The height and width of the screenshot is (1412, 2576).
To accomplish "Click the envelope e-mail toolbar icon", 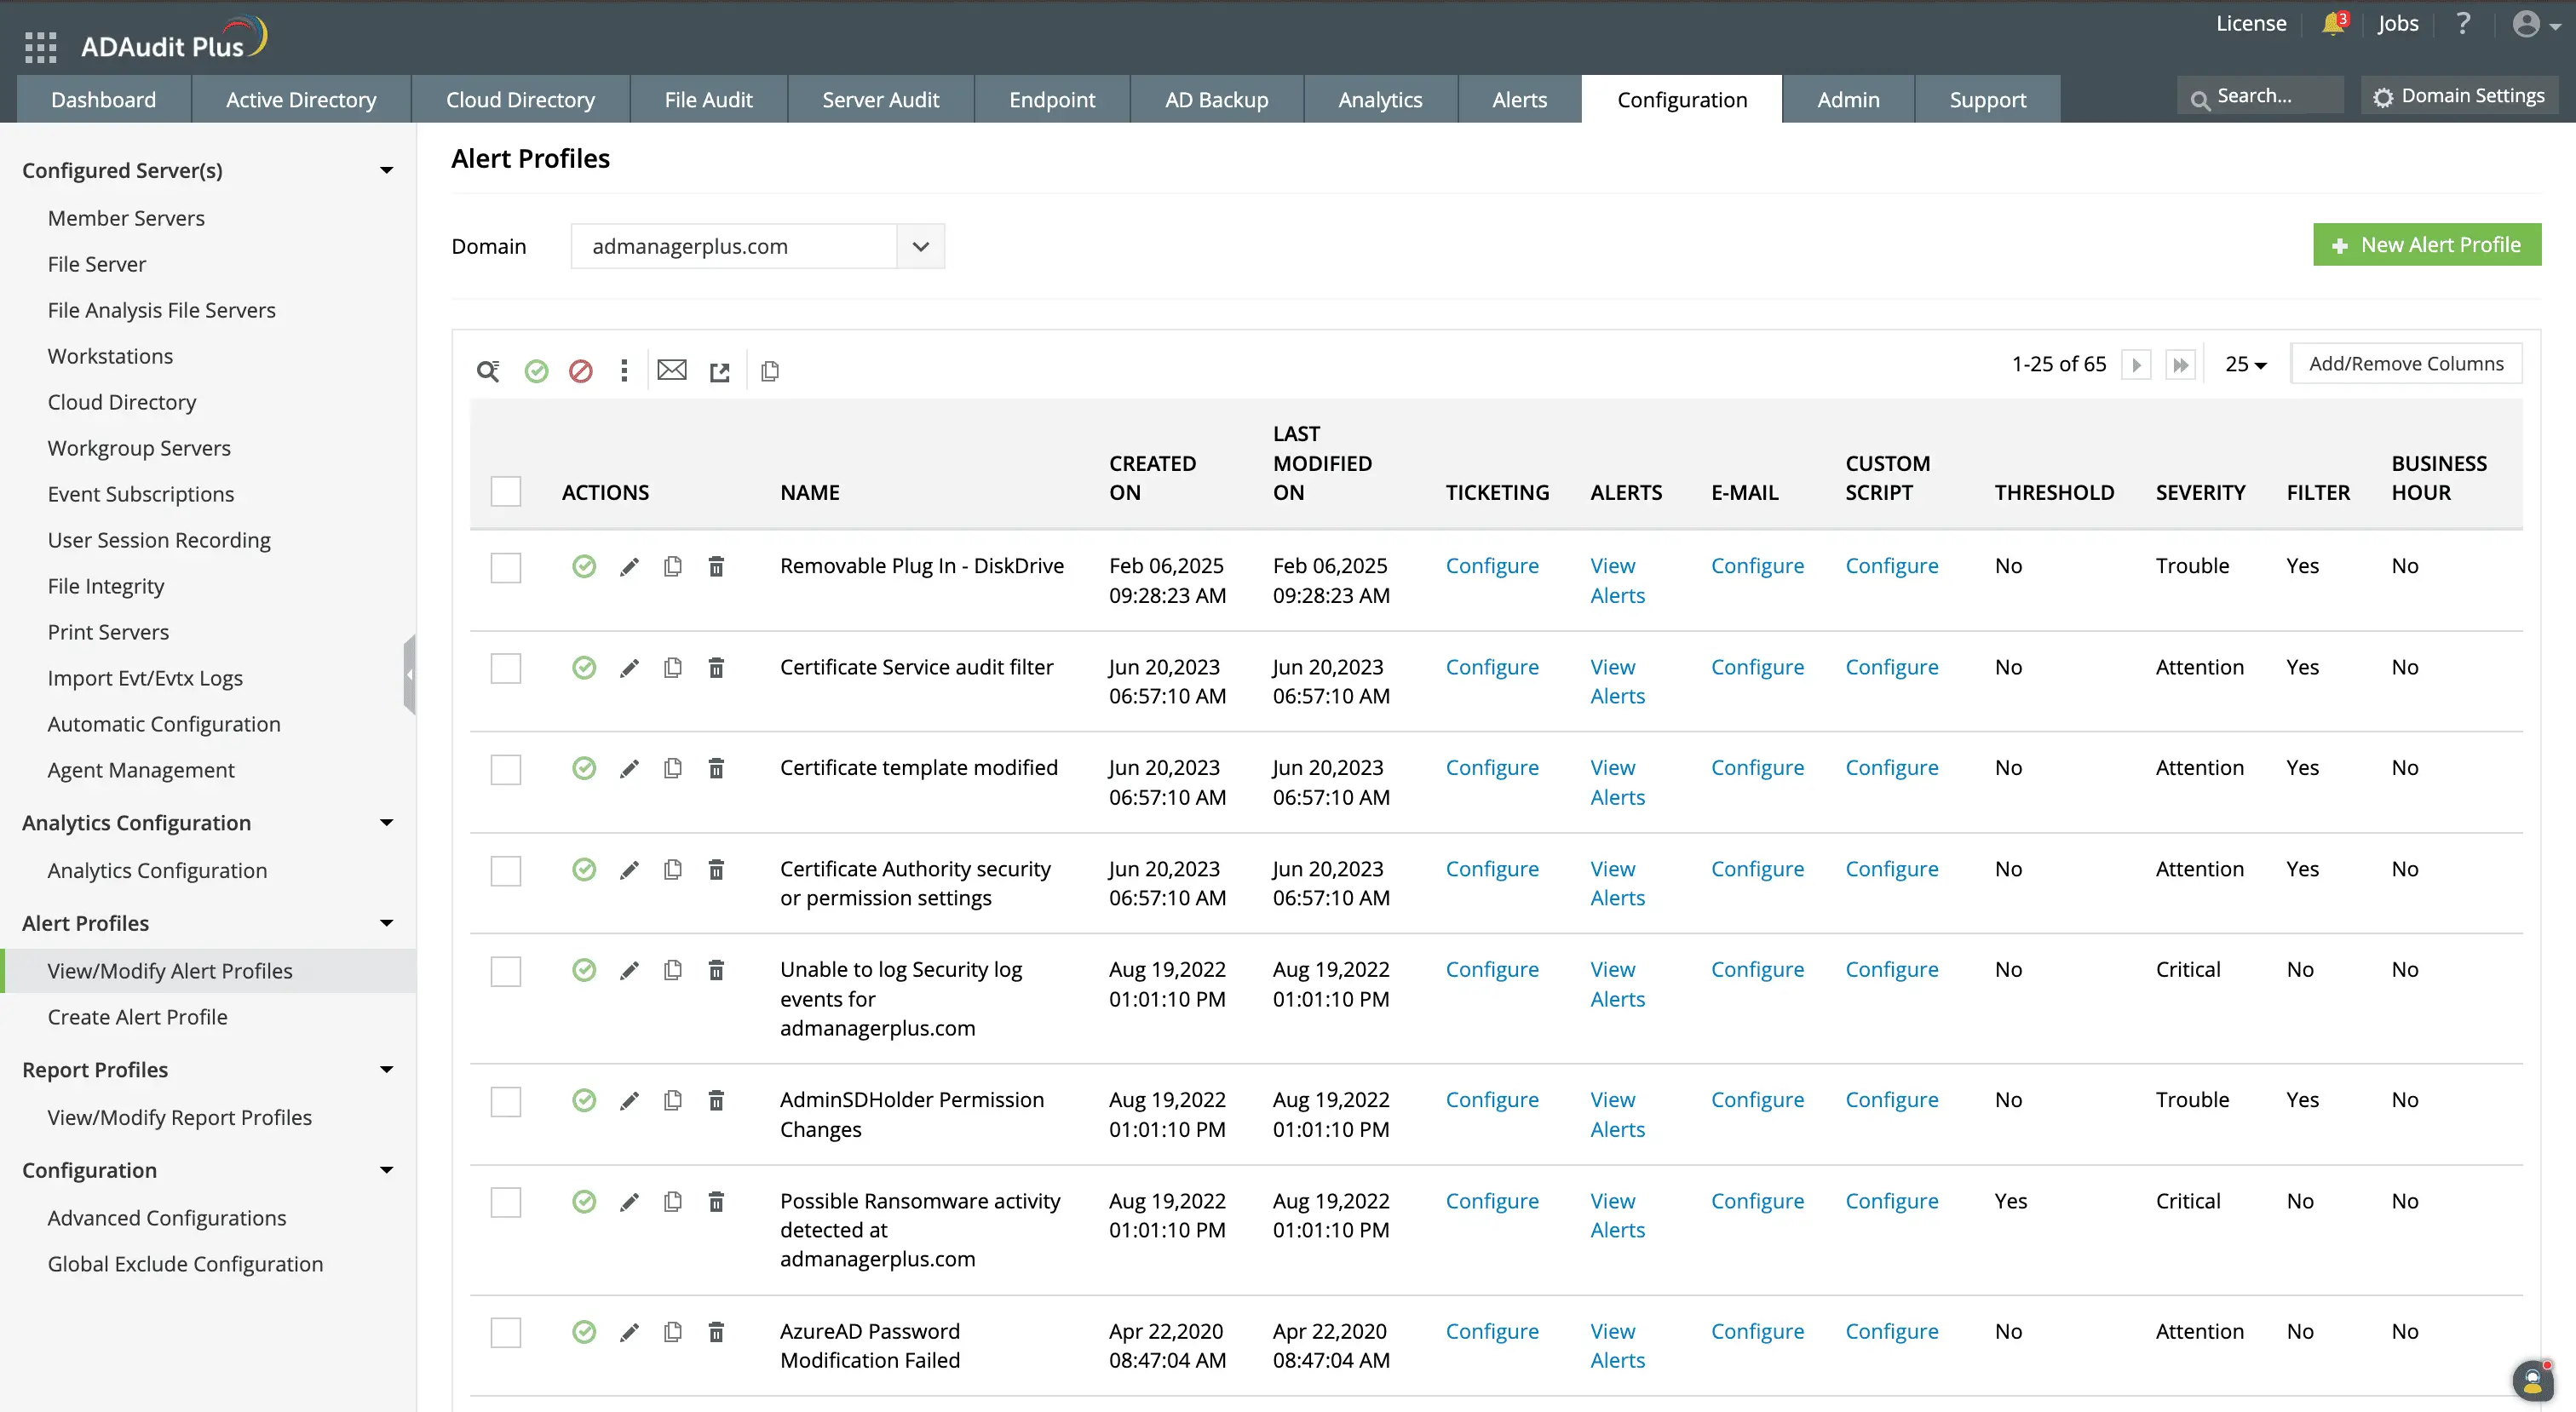I will pos(672,370).
